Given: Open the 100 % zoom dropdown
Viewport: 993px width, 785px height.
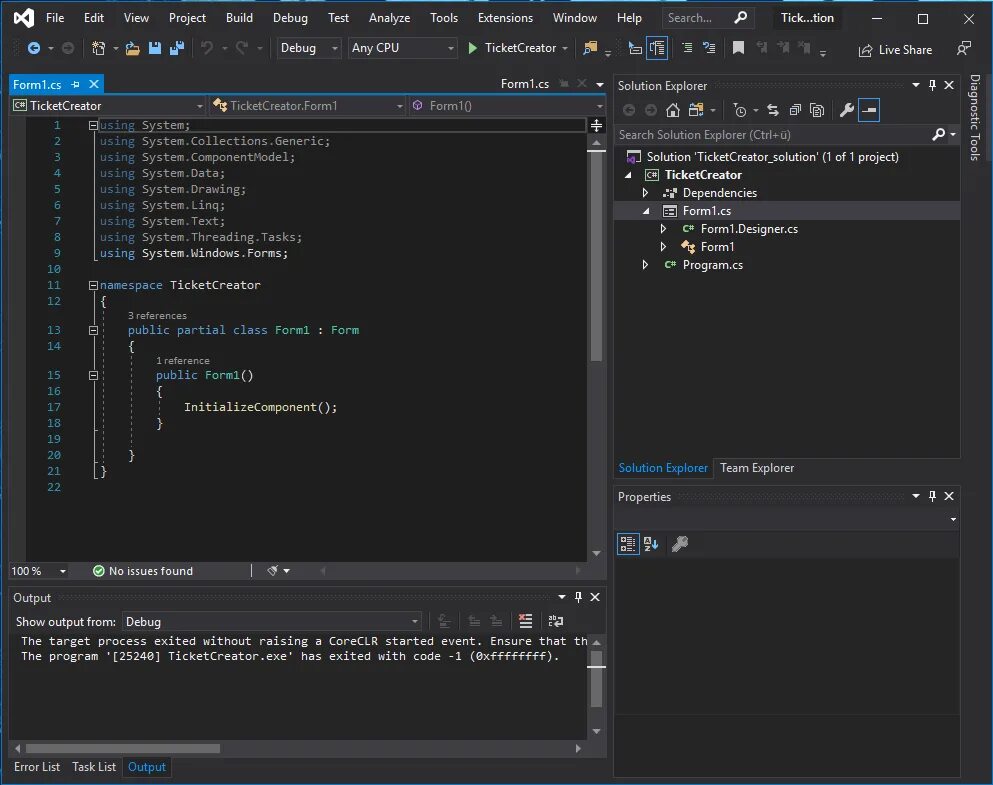Looking at the screenshot, I should (x=38, y=571).
